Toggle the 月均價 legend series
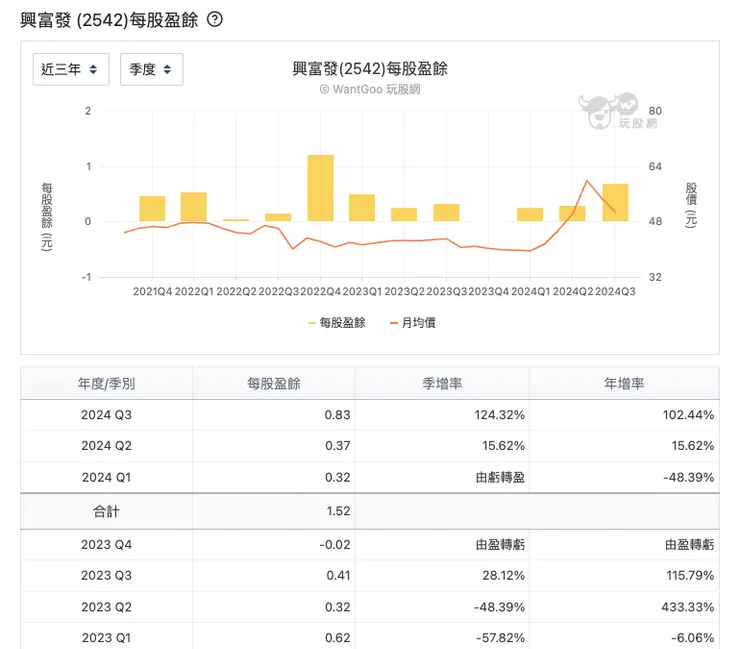 [x=413, y=323]
